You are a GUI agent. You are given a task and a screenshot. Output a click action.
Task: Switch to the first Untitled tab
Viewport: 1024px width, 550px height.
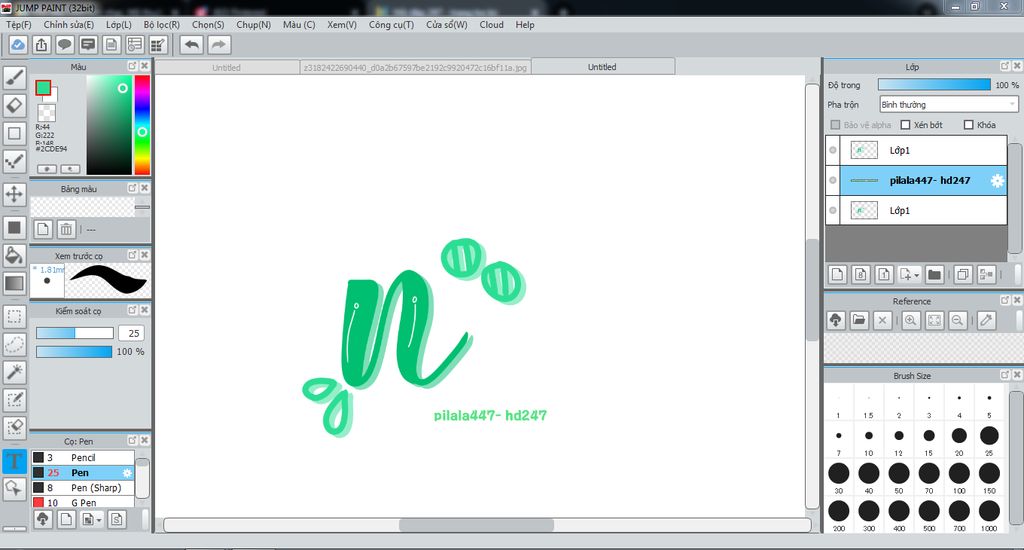[x=227, y=67]
